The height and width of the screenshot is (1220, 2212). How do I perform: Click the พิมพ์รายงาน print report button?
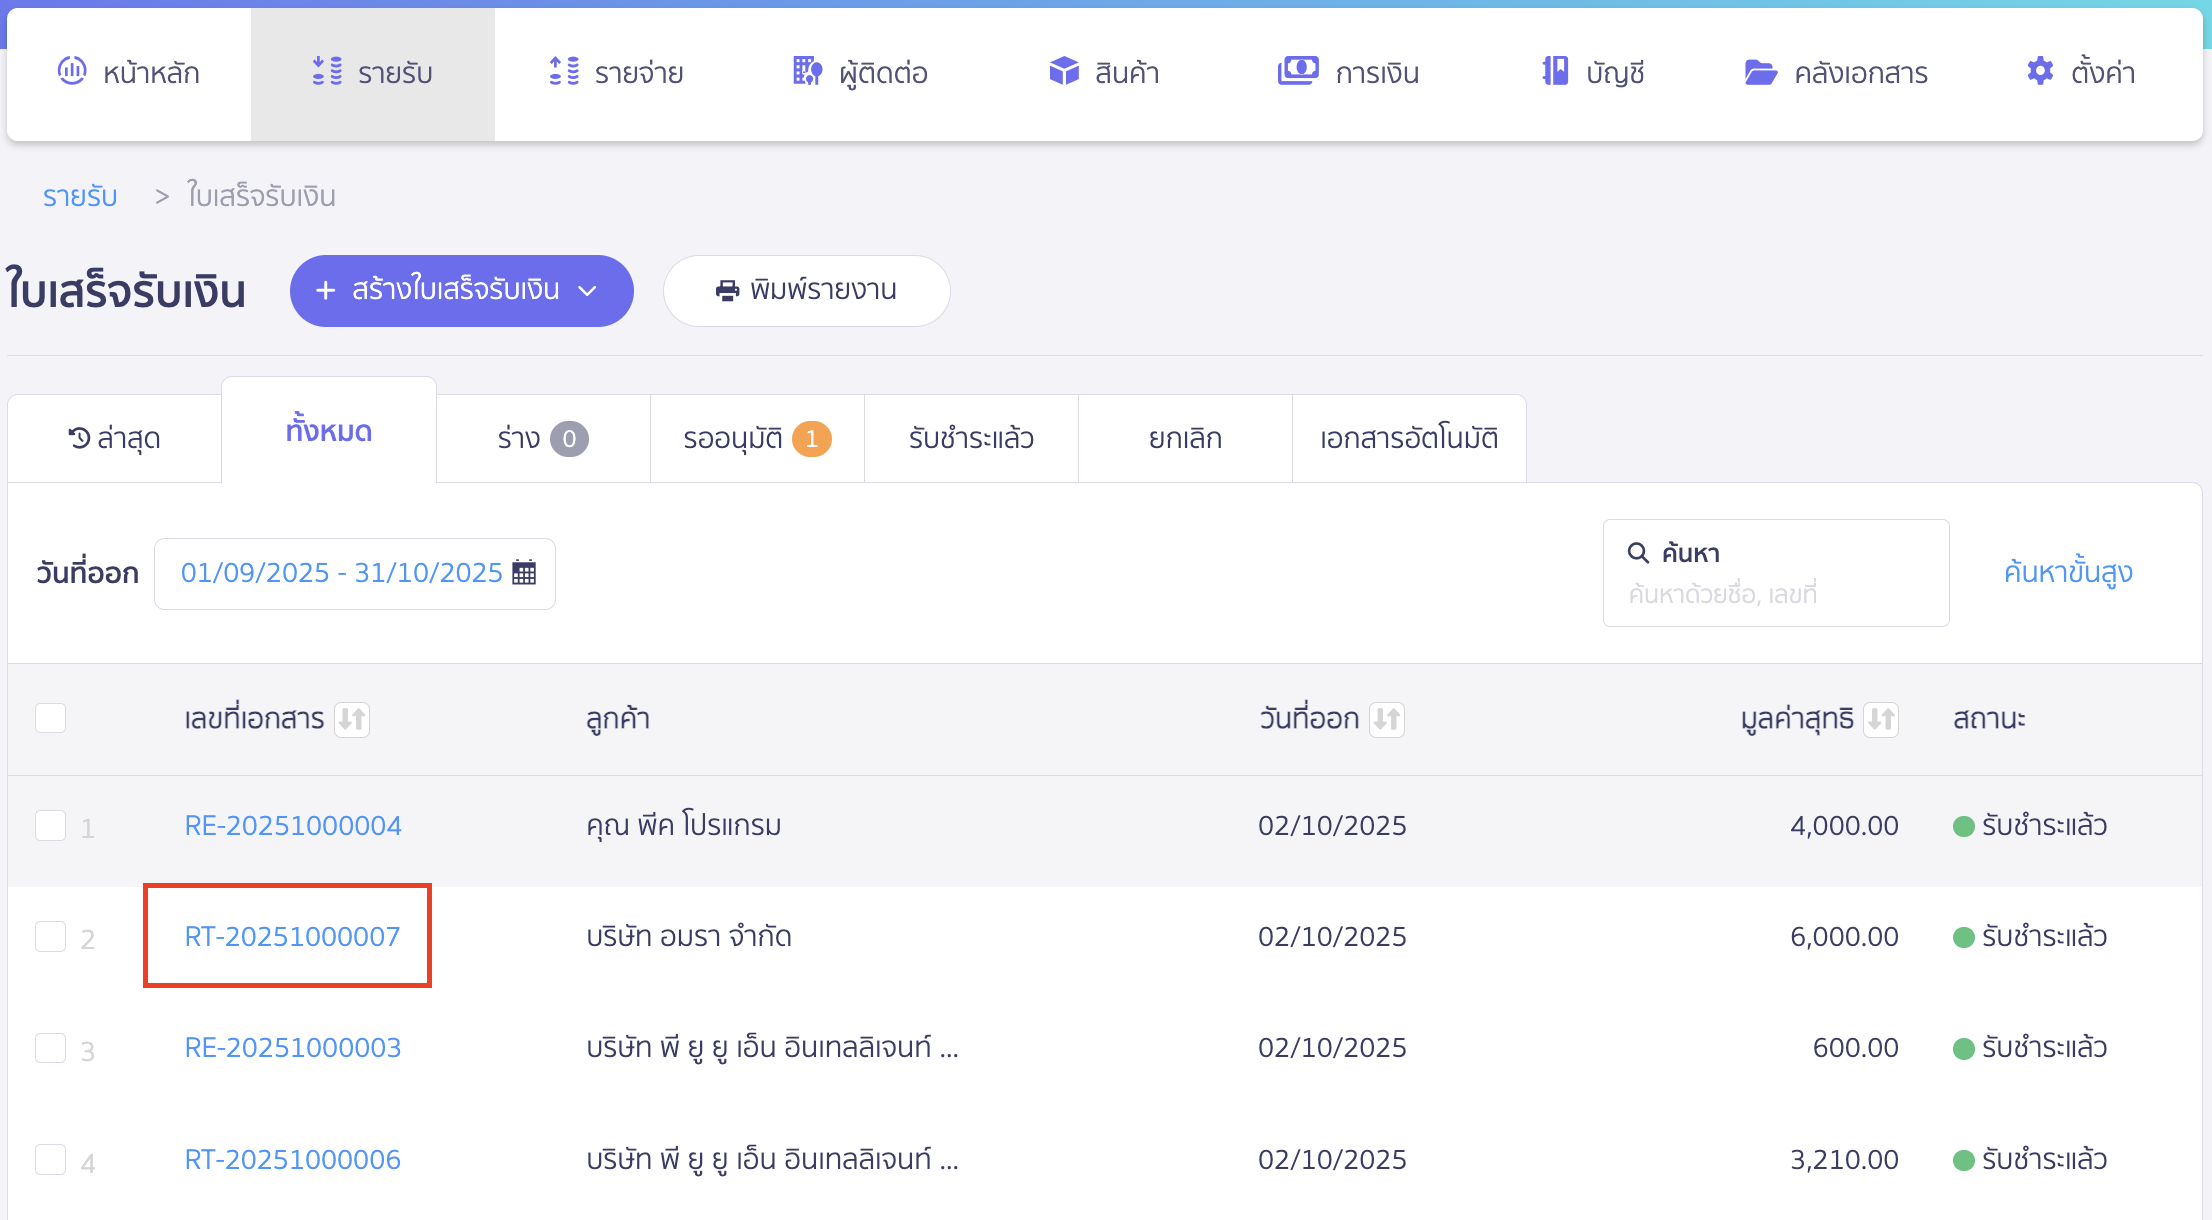pos(806,290)
